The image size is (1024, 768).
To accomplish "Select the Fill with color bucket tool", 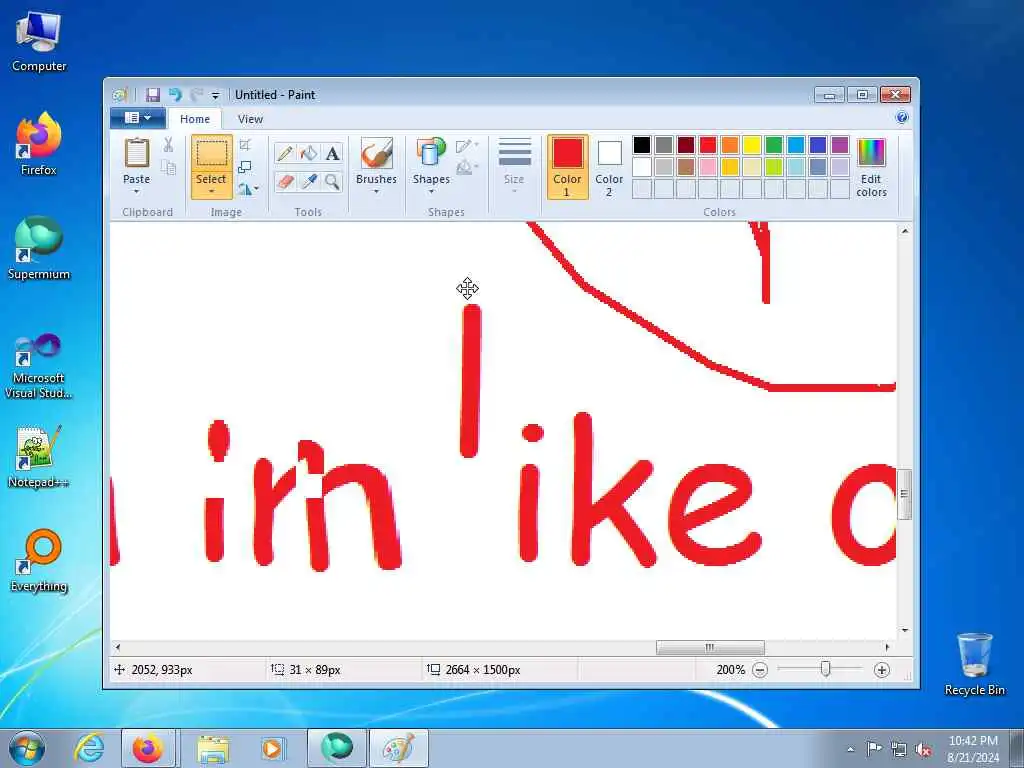I will coord(309,153).
